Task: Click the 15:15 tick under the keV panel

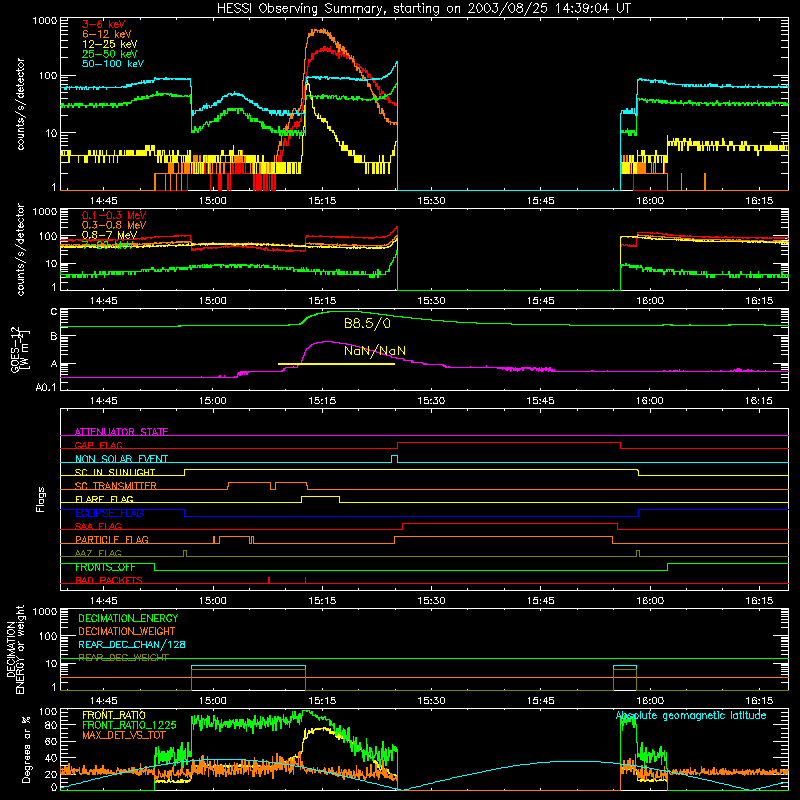Action: click(x=322, y=201)
